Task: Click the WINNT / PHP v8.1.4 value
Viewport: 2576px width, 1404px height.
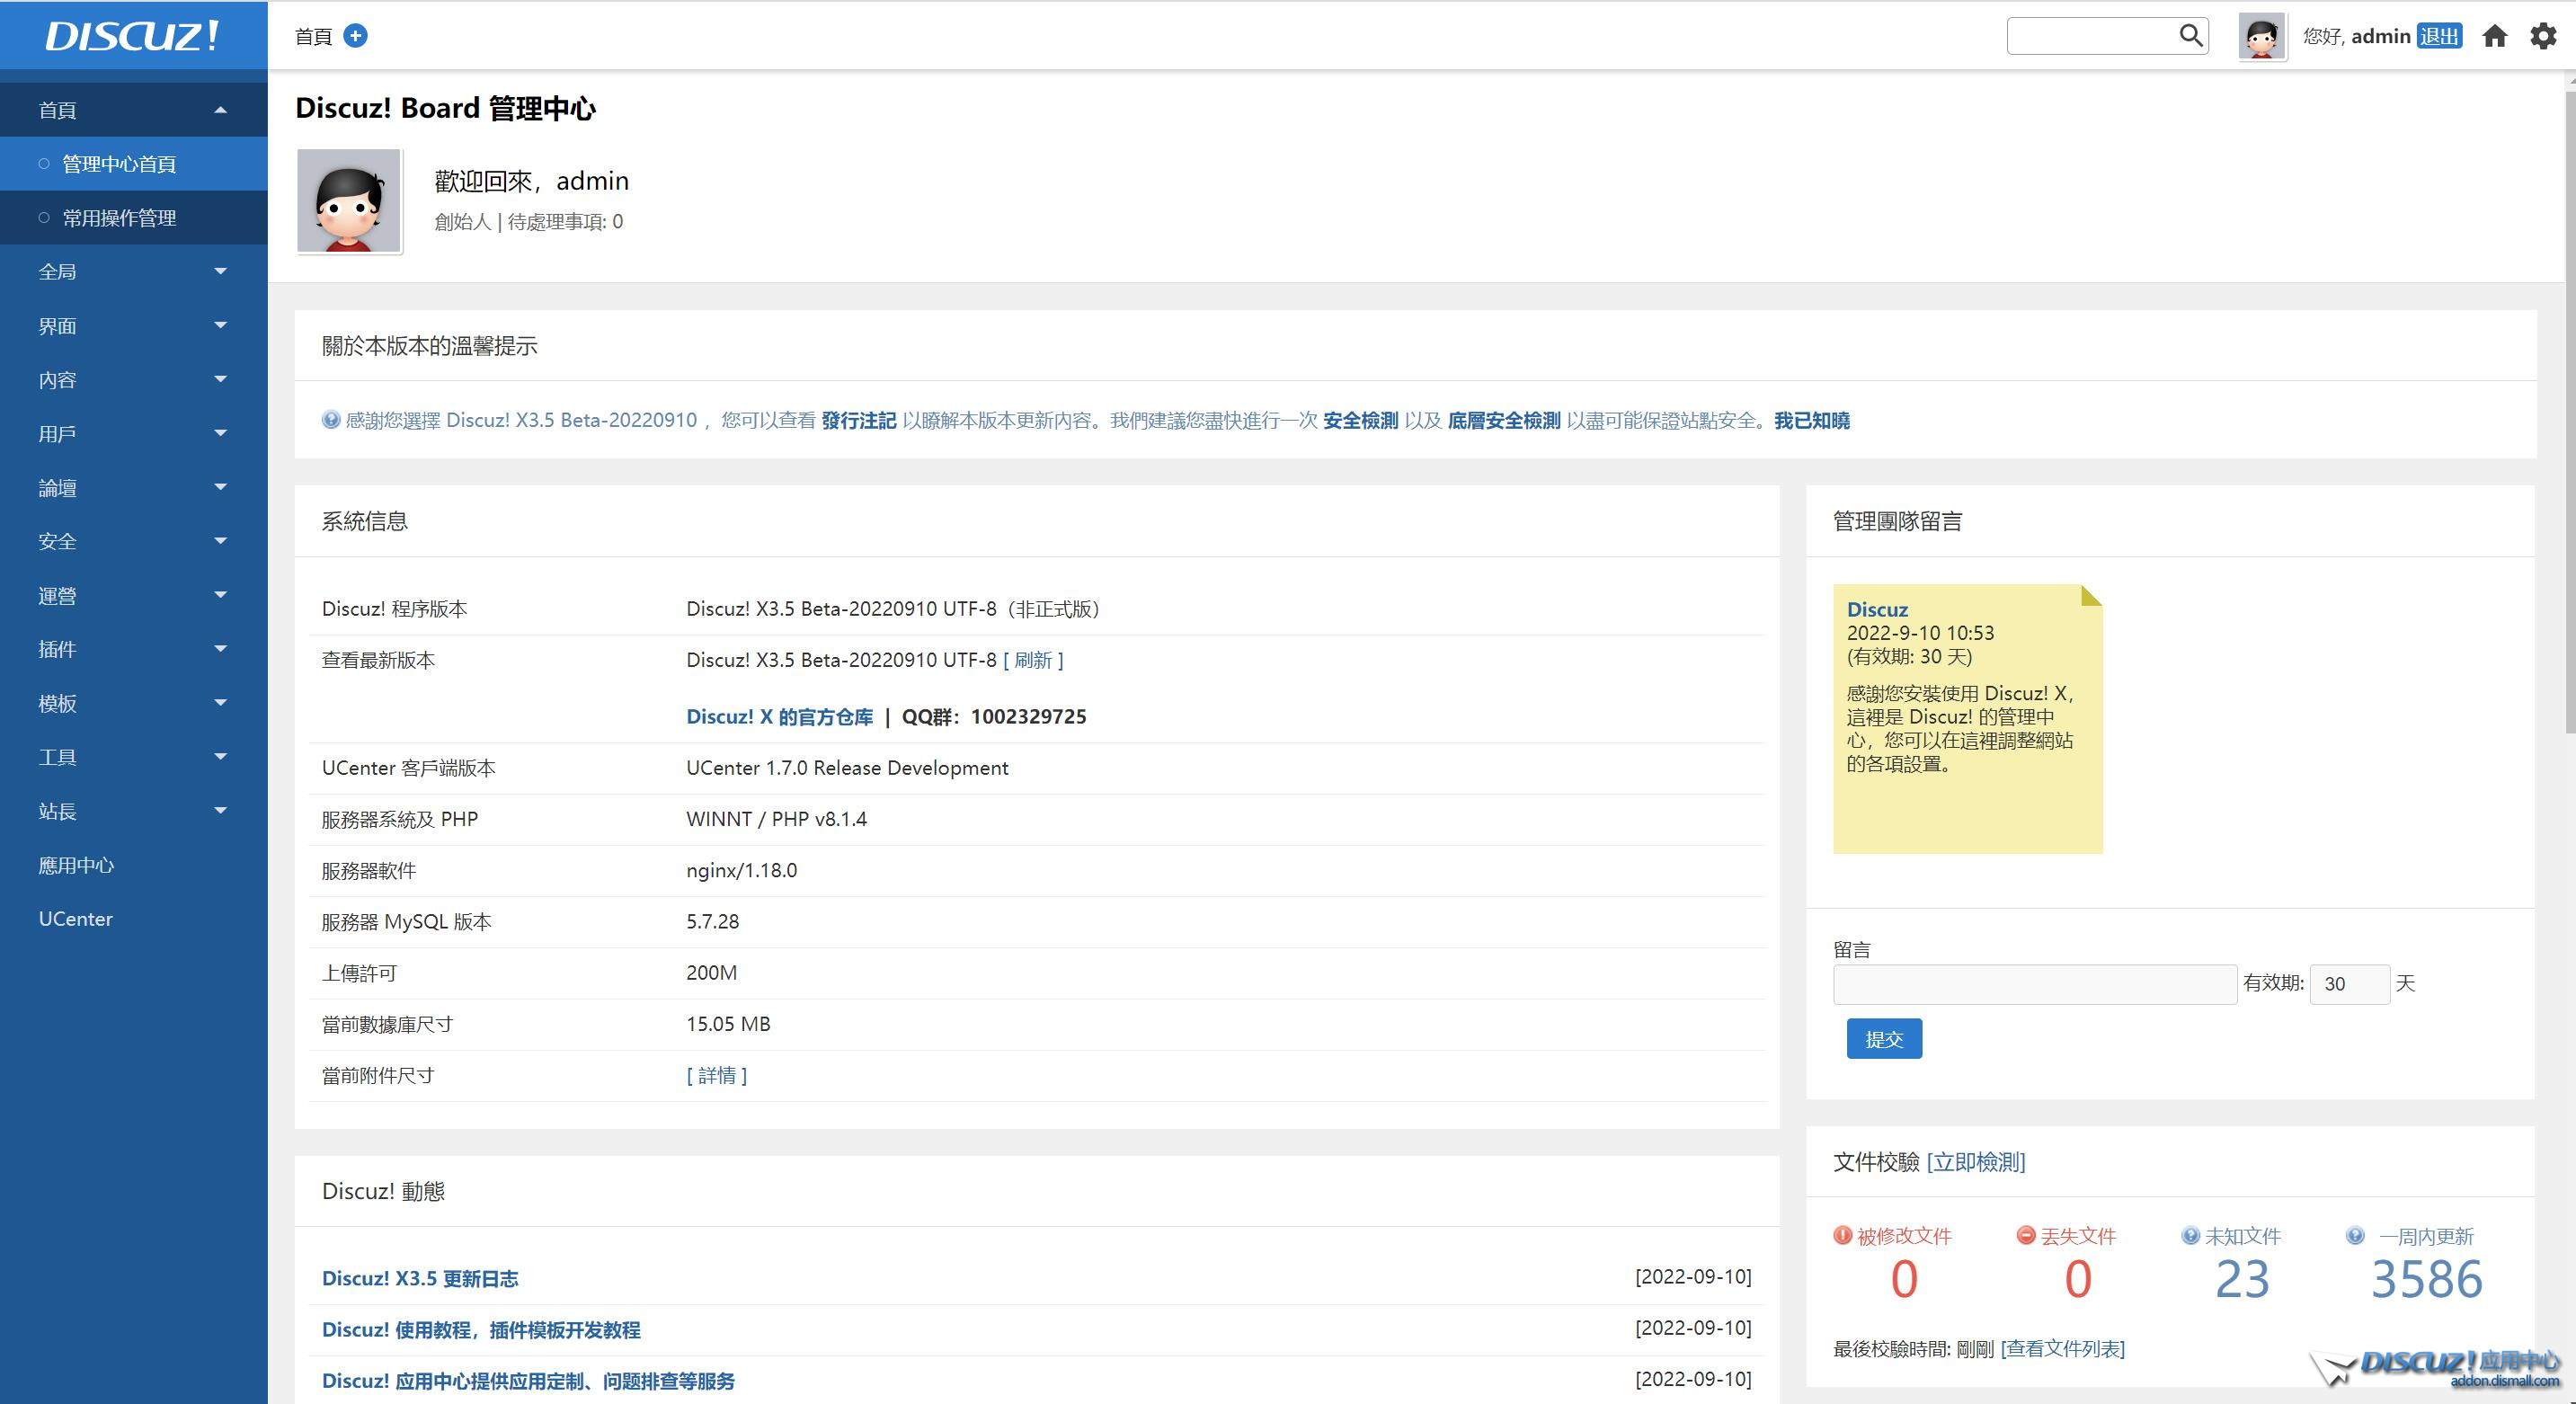Action: (776, 819)
